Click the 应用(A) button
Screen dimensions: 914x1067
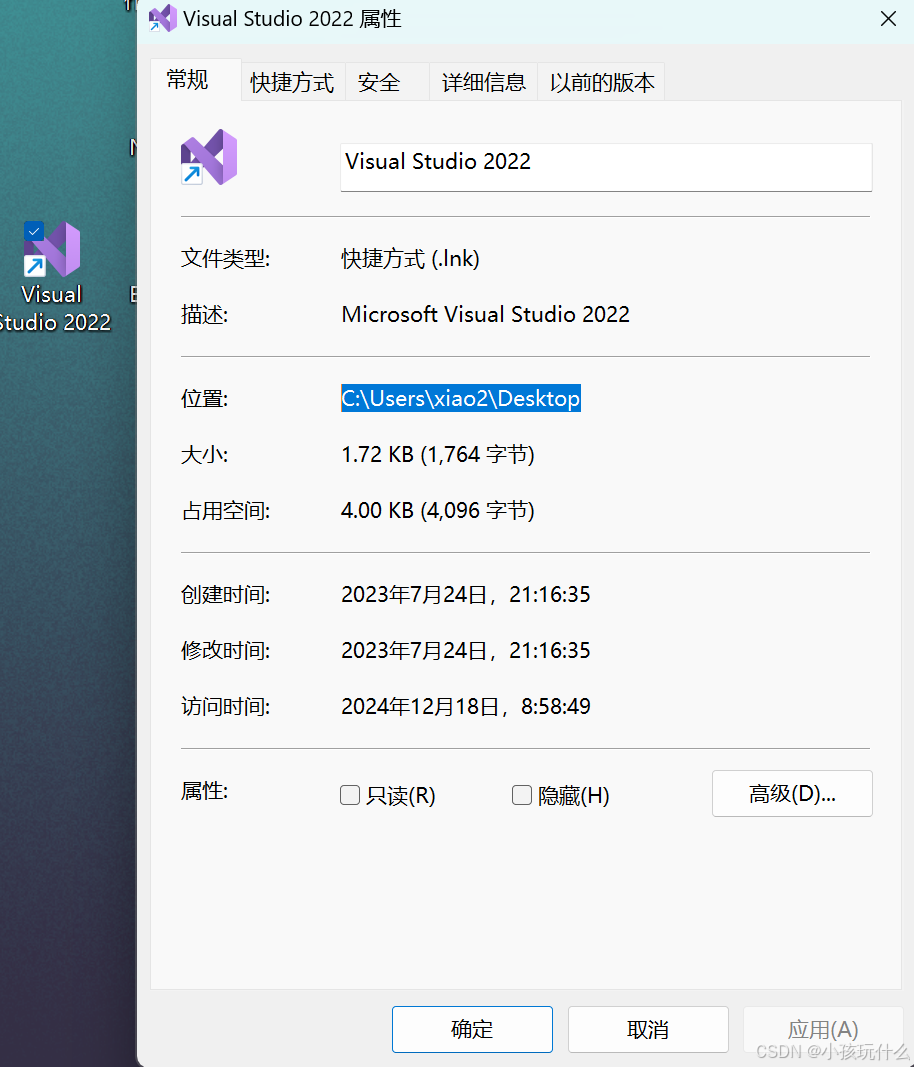[823, 1029]
